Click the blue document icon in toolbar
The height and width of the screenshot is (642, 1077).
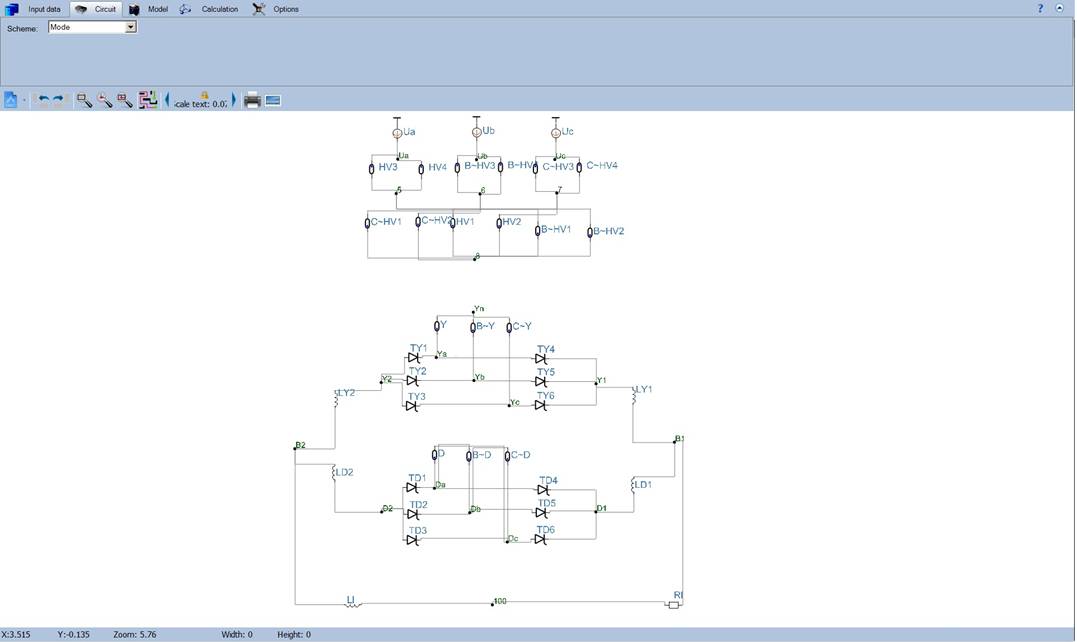pos(10,100)
